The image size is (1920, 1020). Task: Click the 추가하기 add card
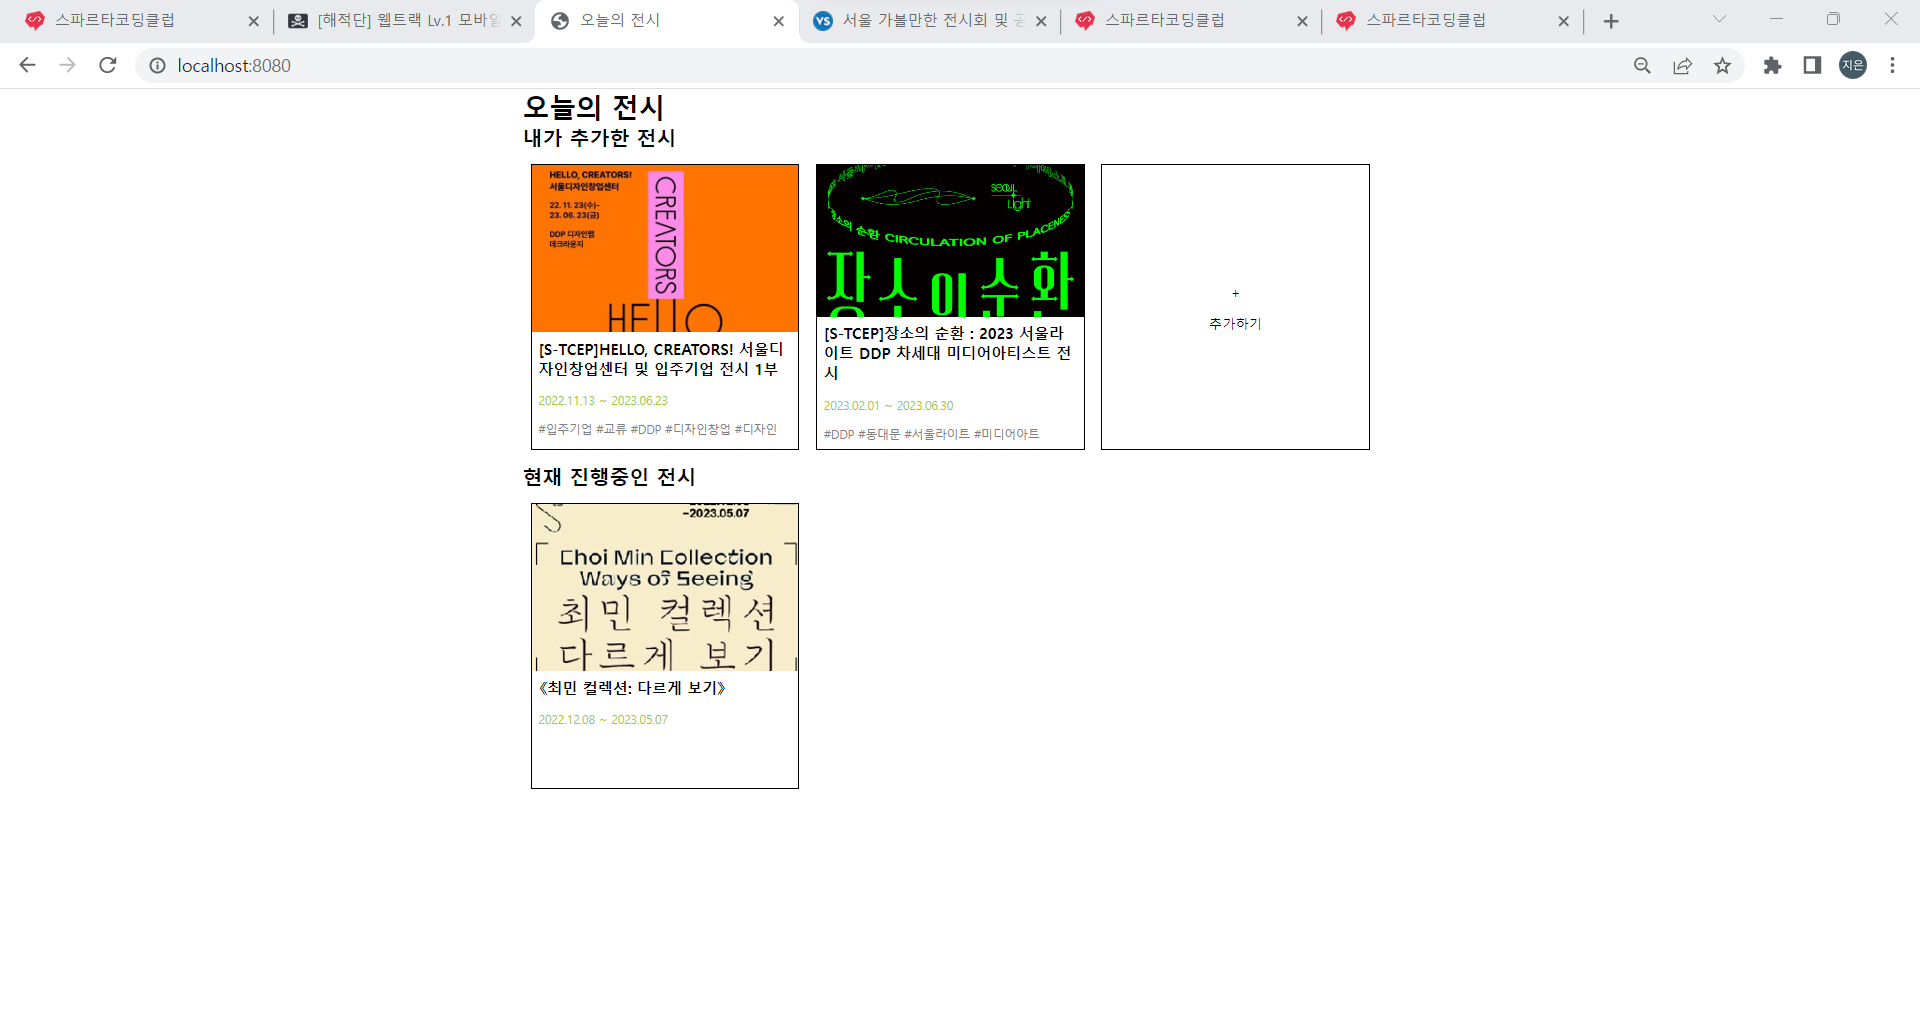1235,307
